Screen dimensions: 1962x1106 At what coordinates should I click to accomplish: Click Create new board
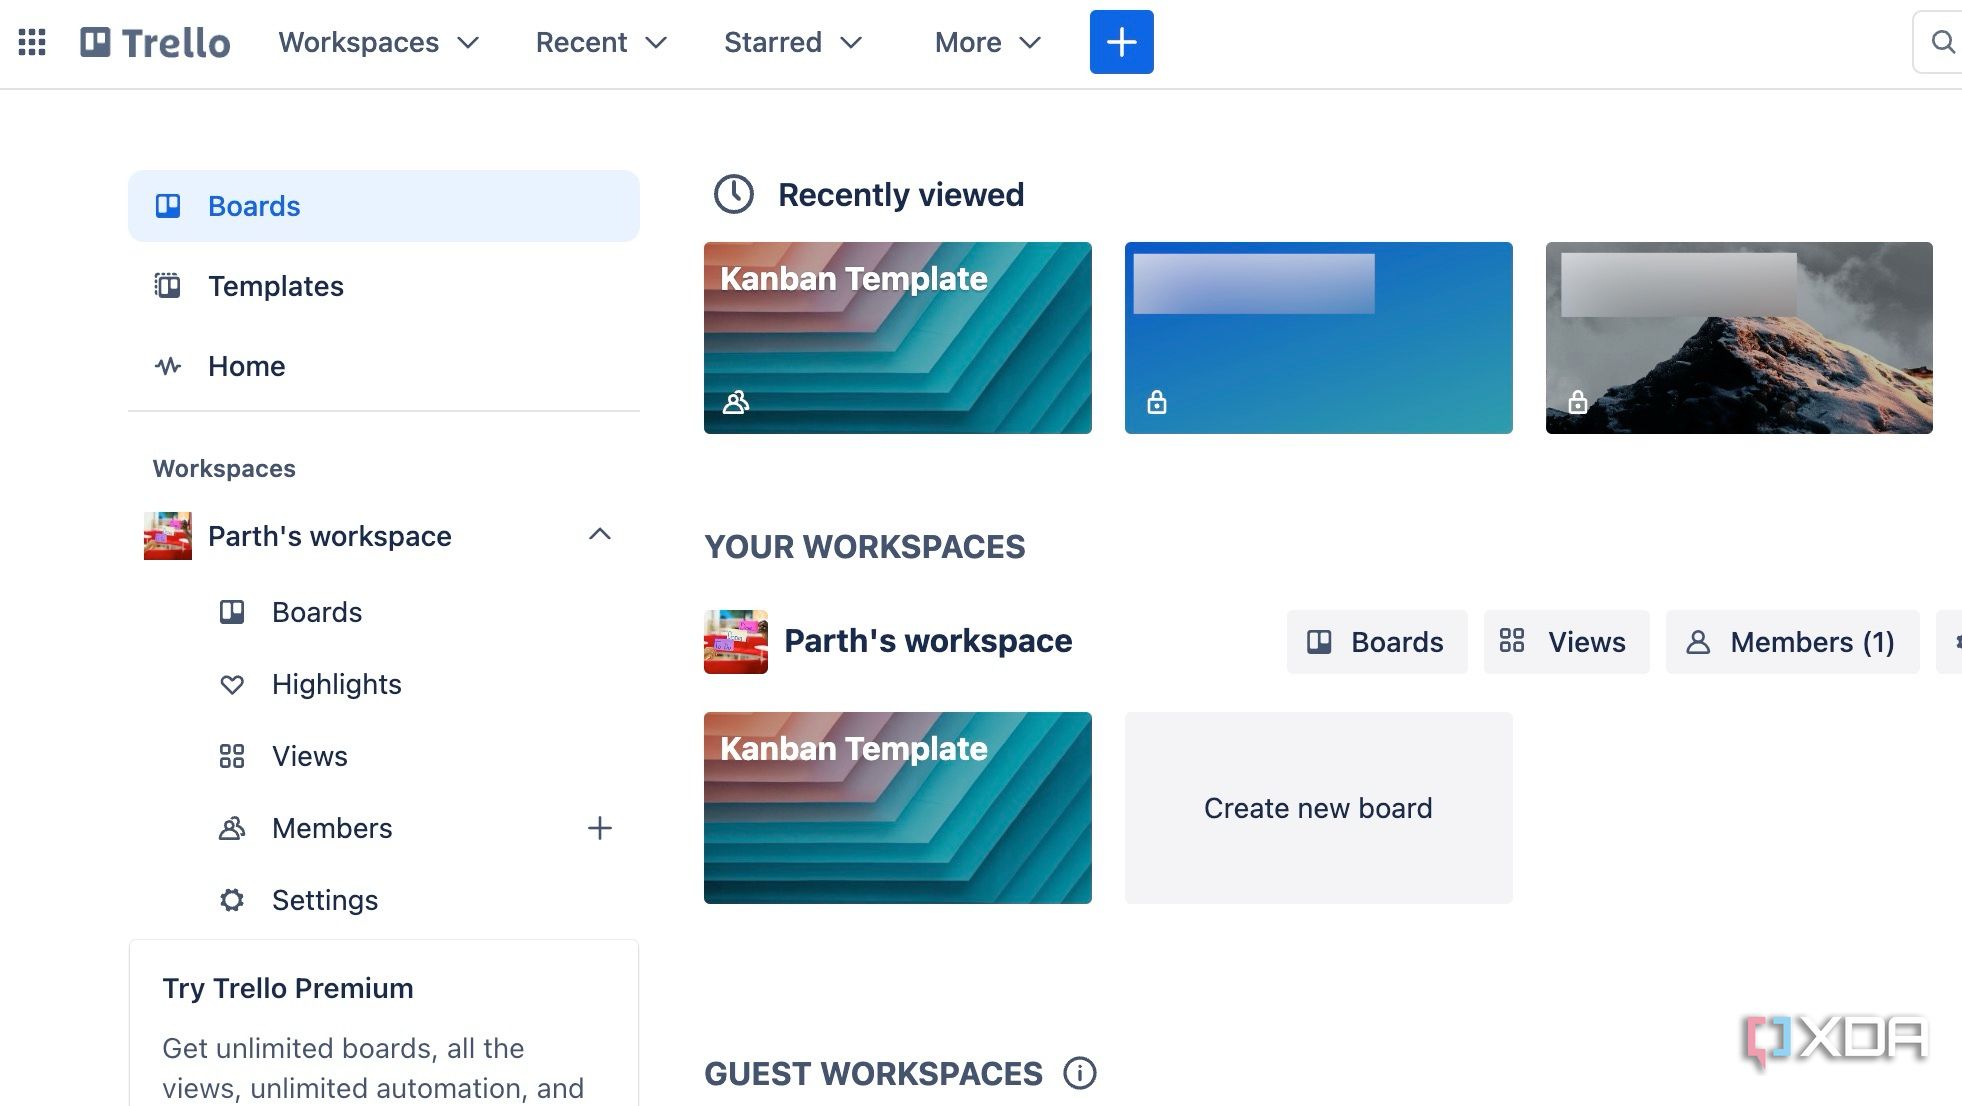(x=1318, y=808)
